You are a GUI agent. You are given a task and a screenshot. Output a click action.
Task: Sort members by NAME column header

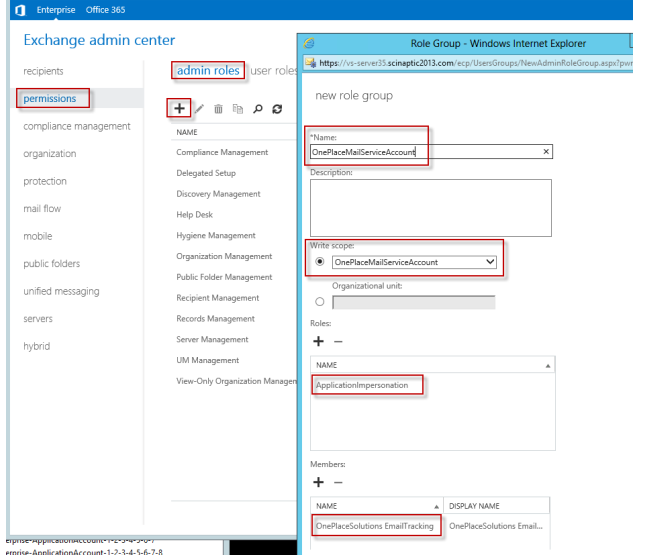pos(375,506)
